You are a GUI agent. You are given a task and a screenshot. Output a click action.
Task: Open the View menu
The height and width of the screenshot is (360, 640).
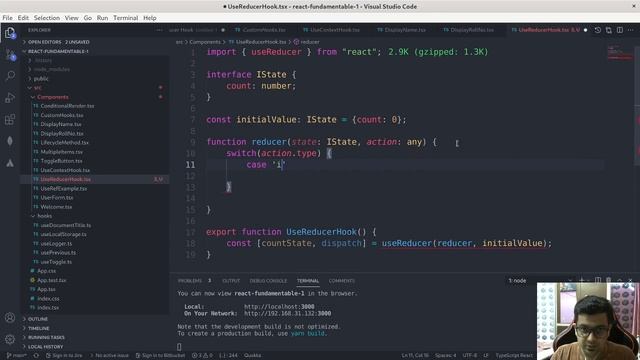(x=71, y=18)
